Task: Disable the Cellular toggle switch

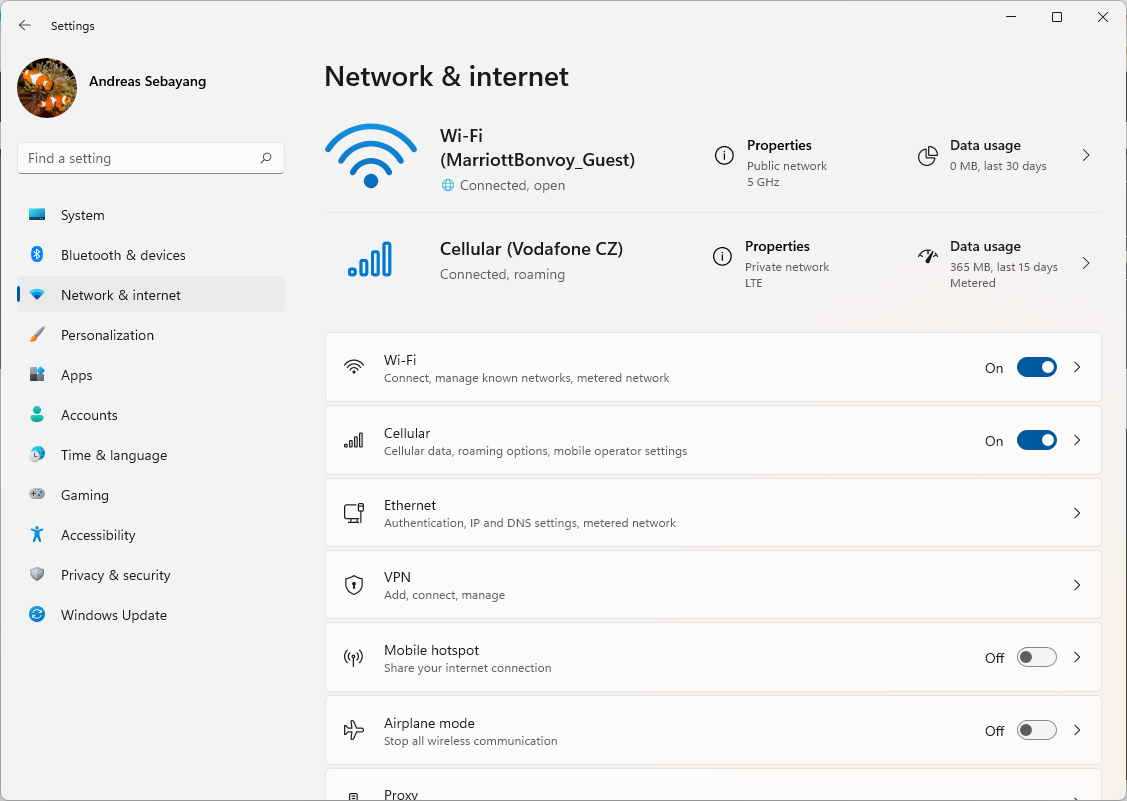Action: click(x=1036, y=440)
